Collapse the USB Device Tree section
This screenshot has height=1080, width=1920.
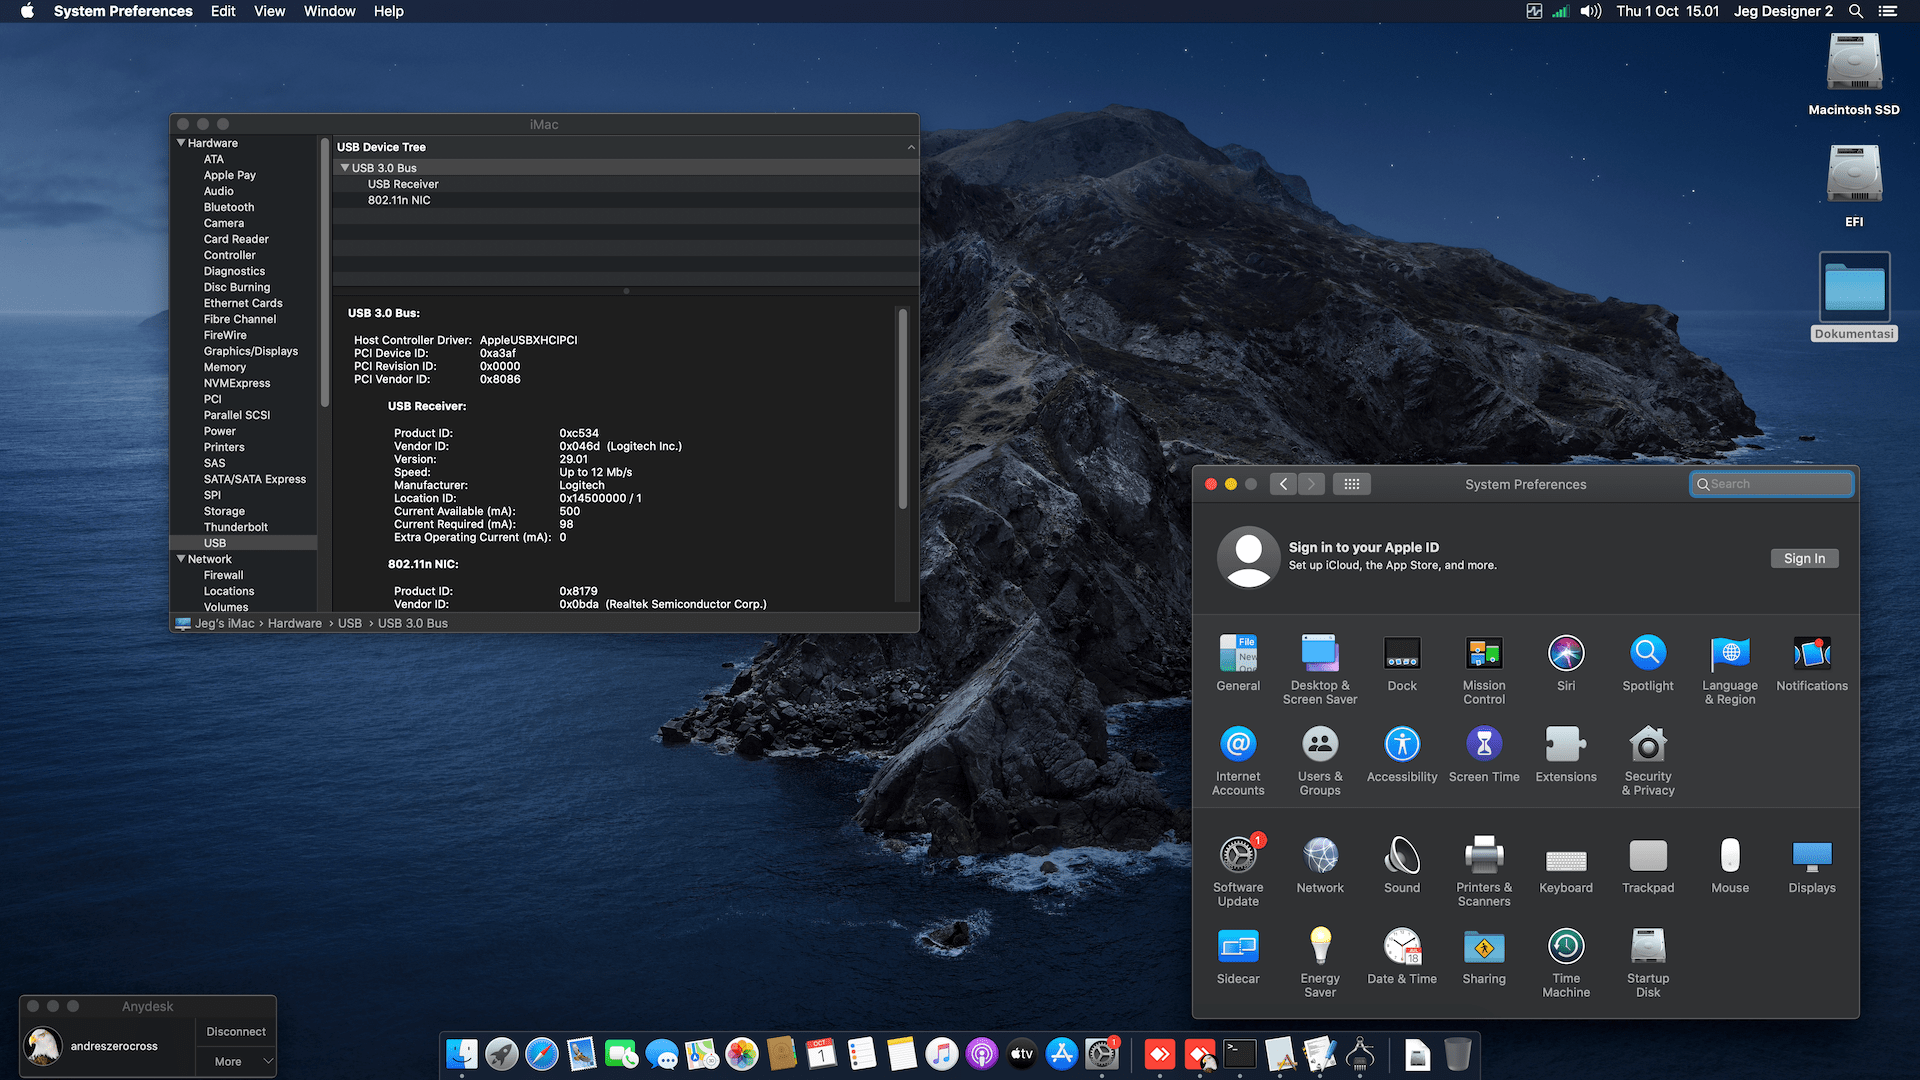pyautogui.click(x=911, y=146)
